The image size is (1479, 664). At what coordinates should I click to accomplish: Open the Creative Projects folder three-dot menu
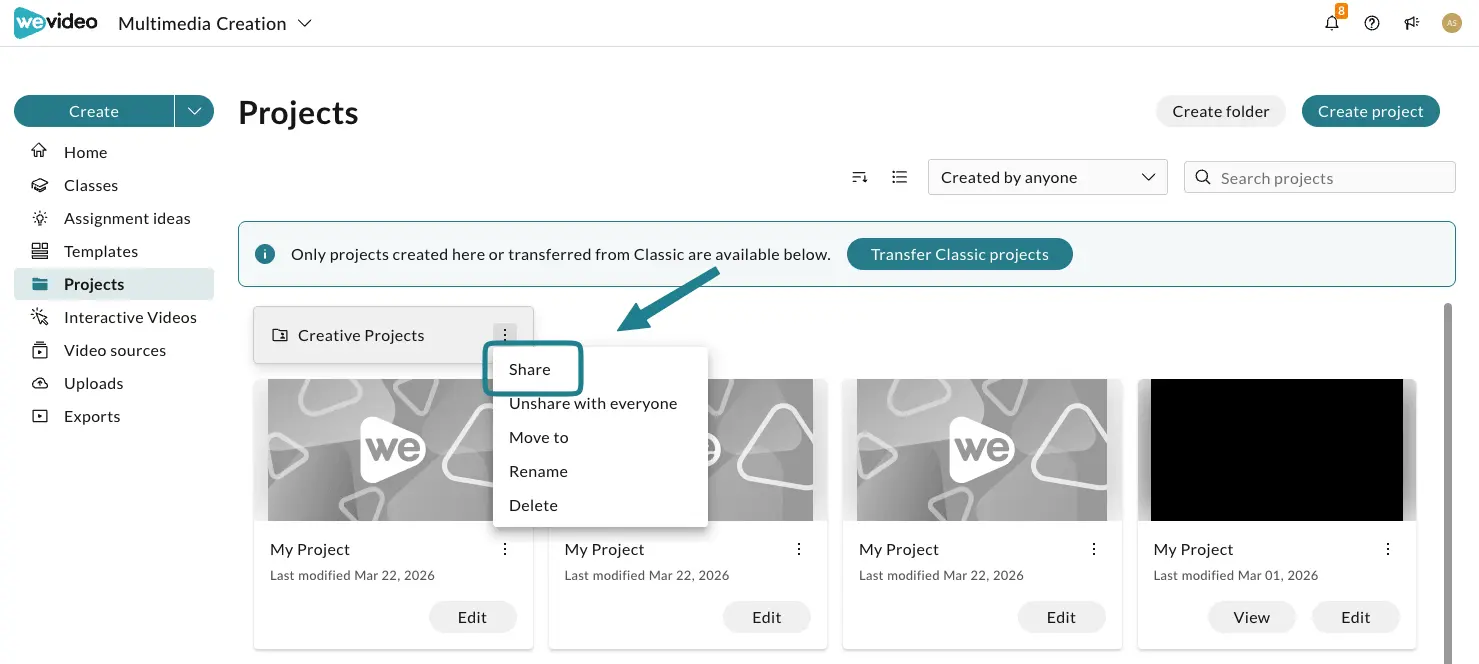point(505,335)
